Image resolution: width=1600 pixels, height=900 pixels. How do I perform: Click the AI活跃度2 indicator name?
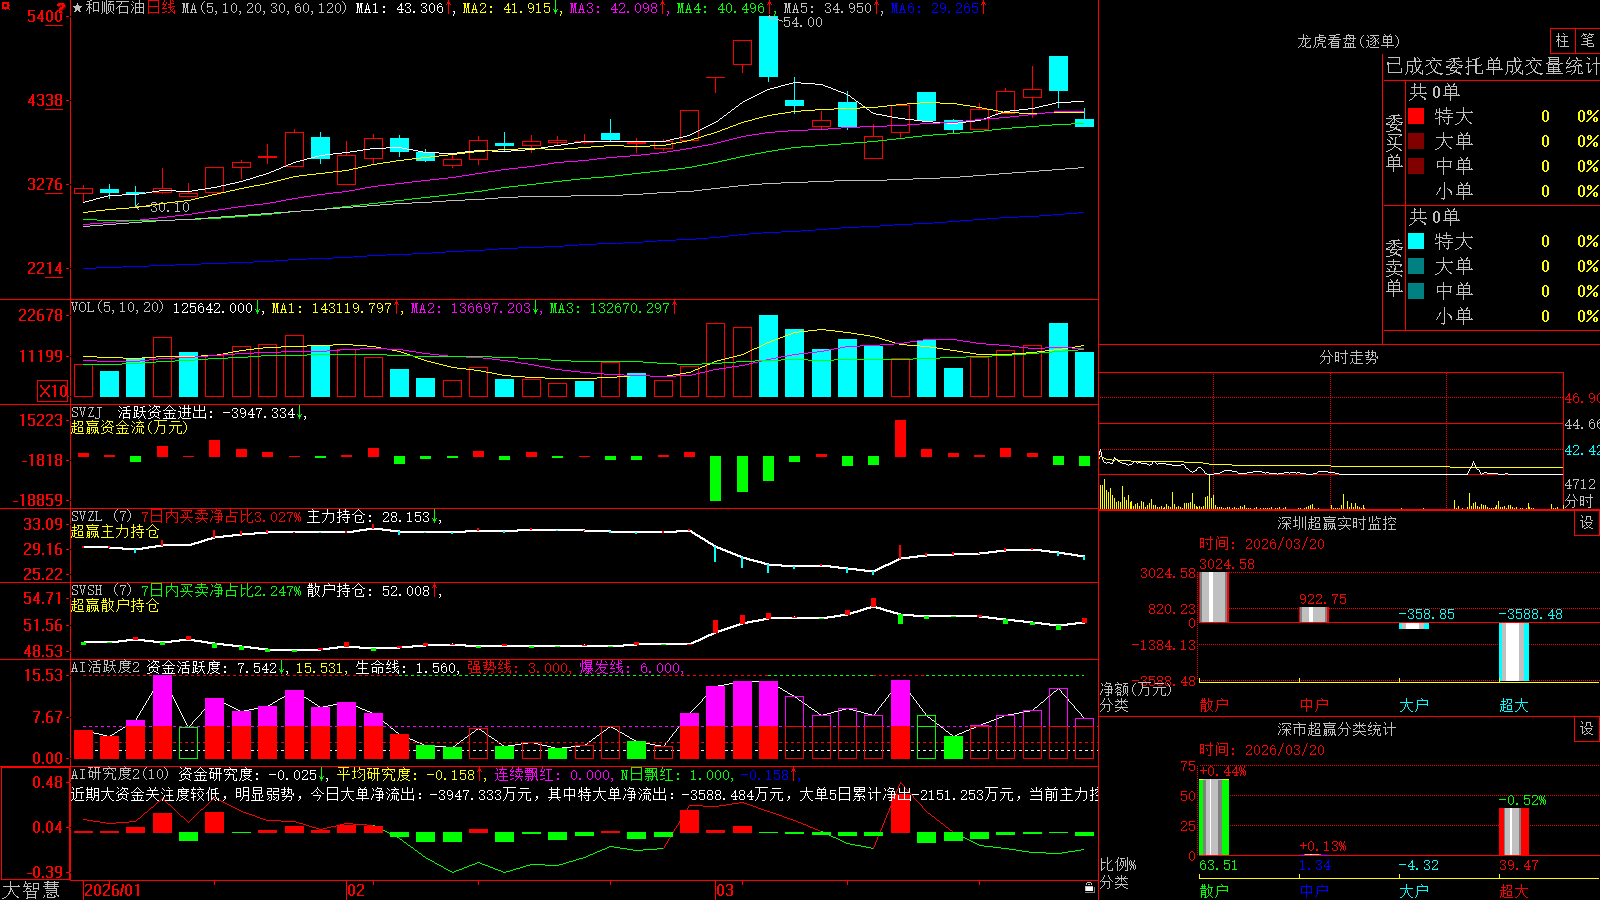(x=106, y=667)
